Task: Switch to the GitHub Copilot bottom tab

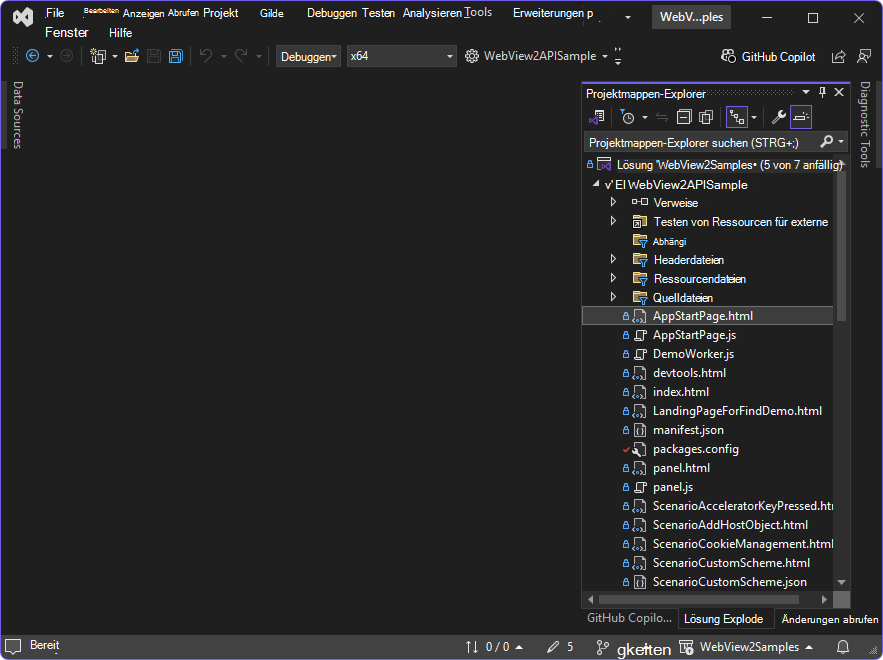Action: coord(629,618)
